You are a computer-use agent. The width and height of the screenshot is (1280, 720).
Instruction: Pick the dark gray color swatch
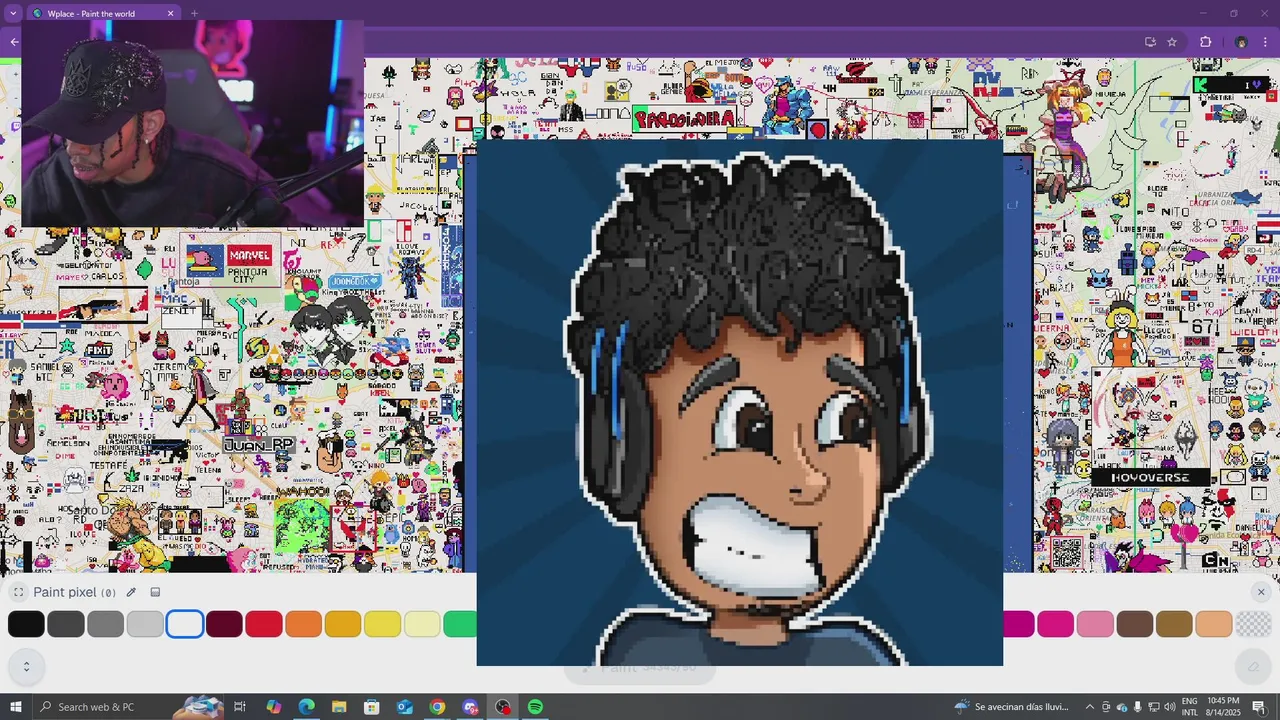[x=66, y=624]
